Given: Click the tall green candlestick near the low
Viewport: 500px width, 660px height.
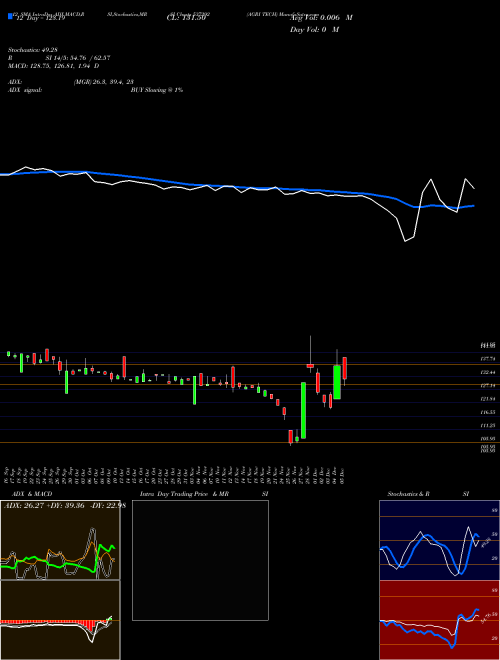Looking at the screenshot, I should pyautogui.click(x=303, y=410).
